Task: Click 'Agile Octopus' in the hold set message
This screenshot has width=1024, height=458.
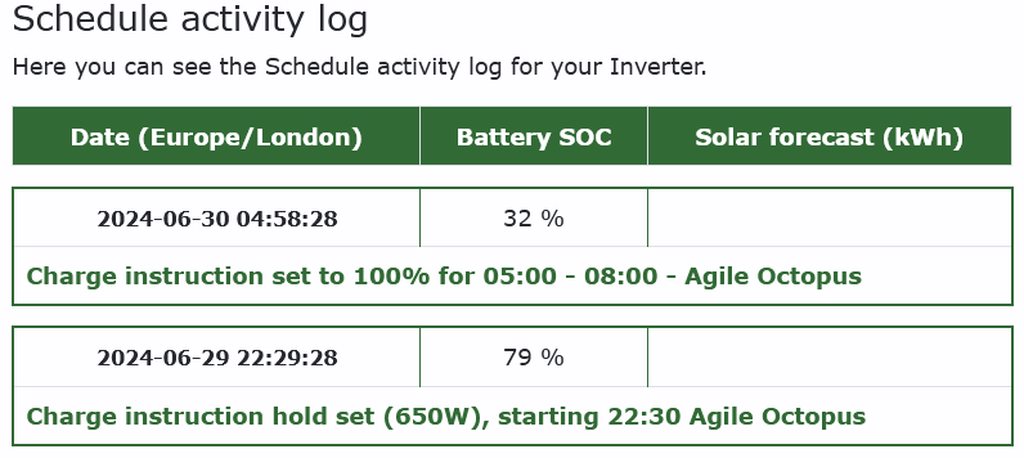Action: (x=777, y=416)
